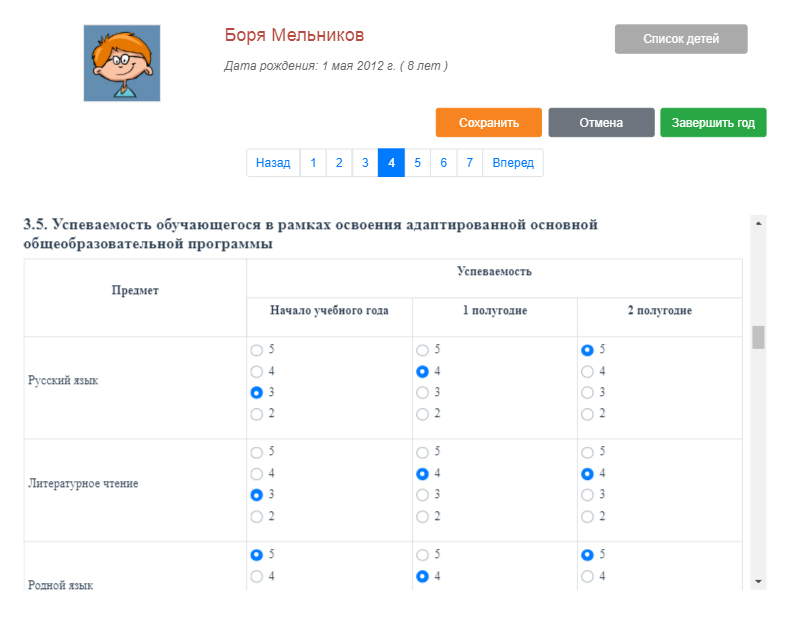Set Литературное чтение 1 полугодие grade to 5
This screenshot has width=785, height=625.
click(422, 453)
